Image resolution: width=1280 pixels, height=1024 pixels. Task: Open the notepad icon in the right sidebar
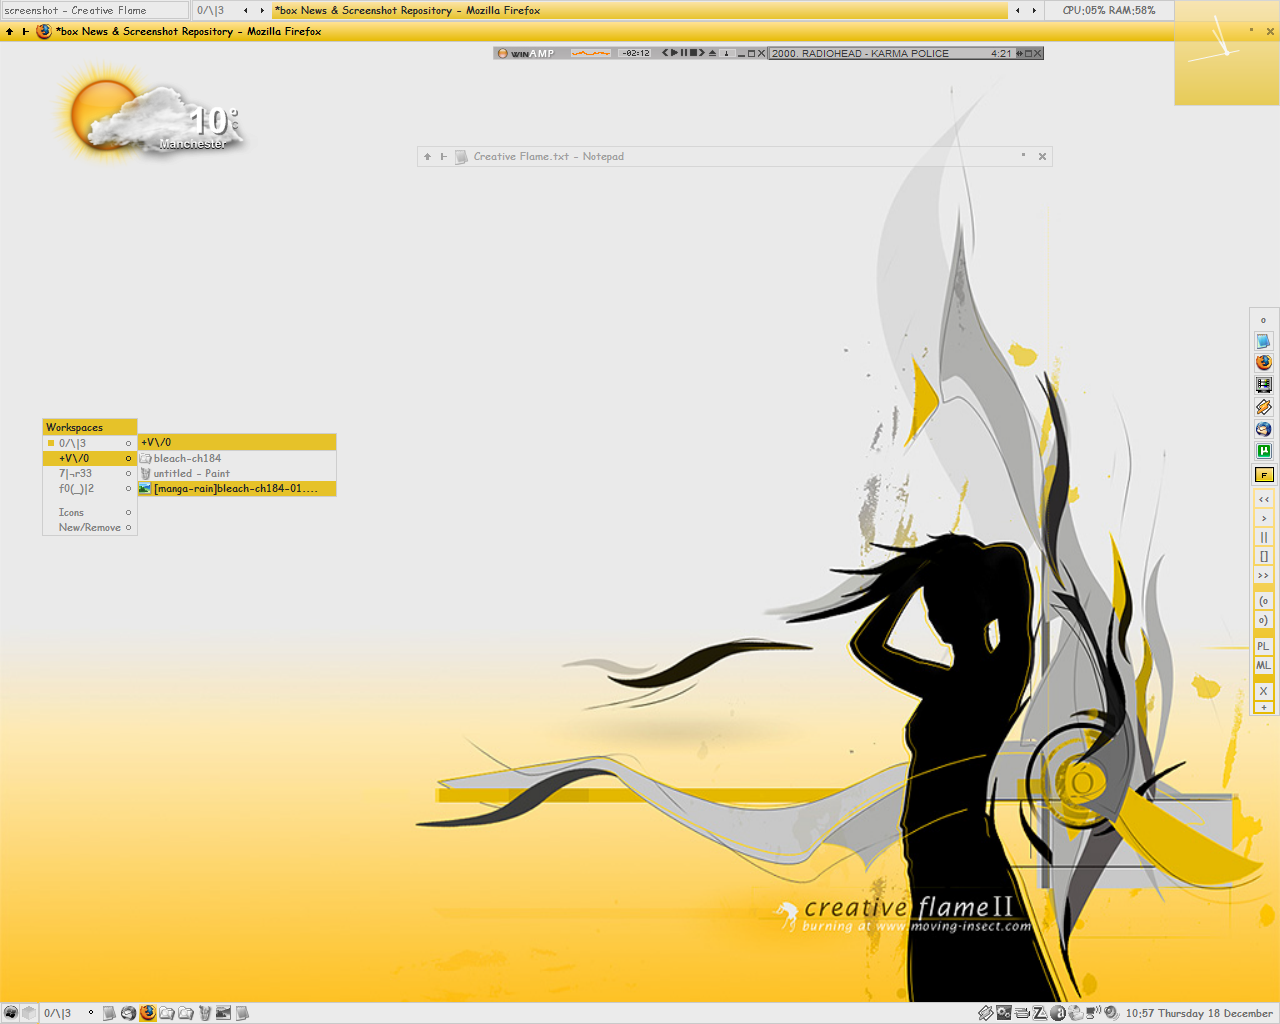(1264, 341)
